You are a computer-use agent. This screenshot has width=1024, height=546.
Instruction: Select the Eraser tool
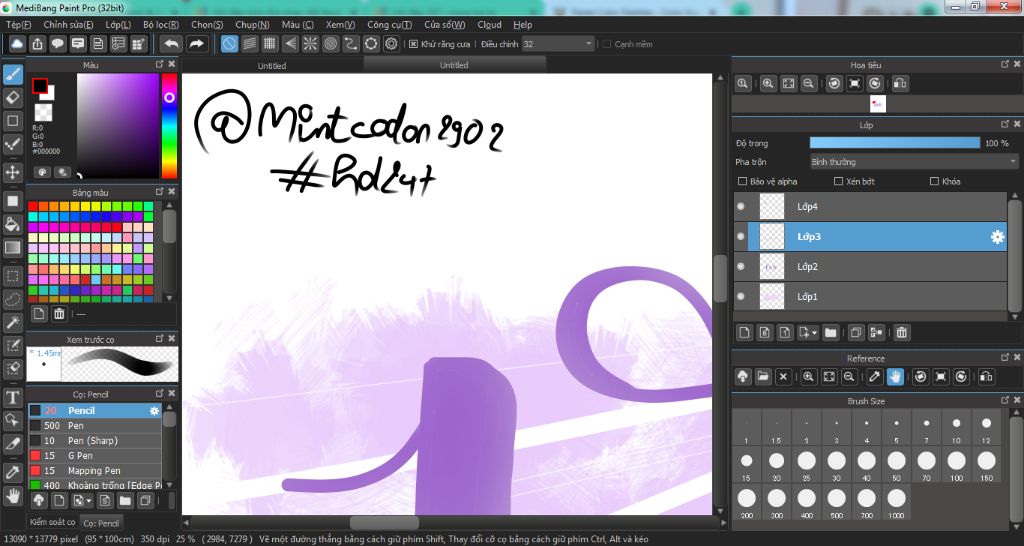coord(12,98)
